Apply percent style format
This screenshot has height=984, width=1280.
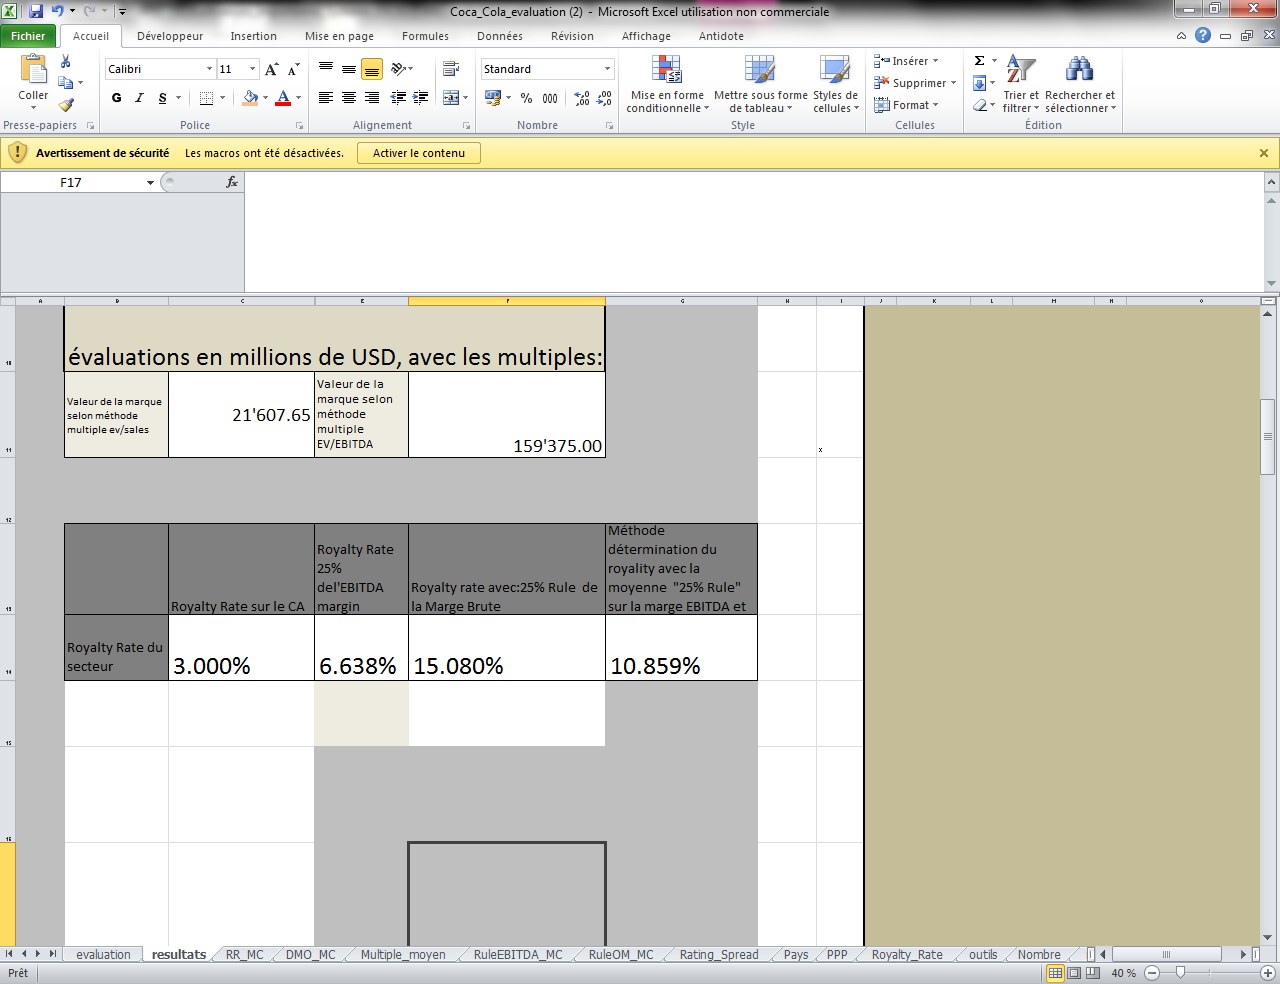pyautogui.click(x=526, y=98)
